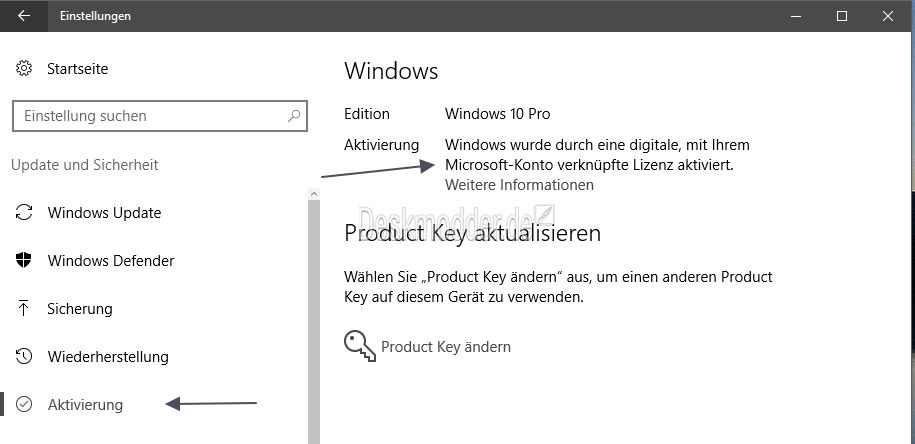Click the magnifier icon in the search box

coord(294,116)
